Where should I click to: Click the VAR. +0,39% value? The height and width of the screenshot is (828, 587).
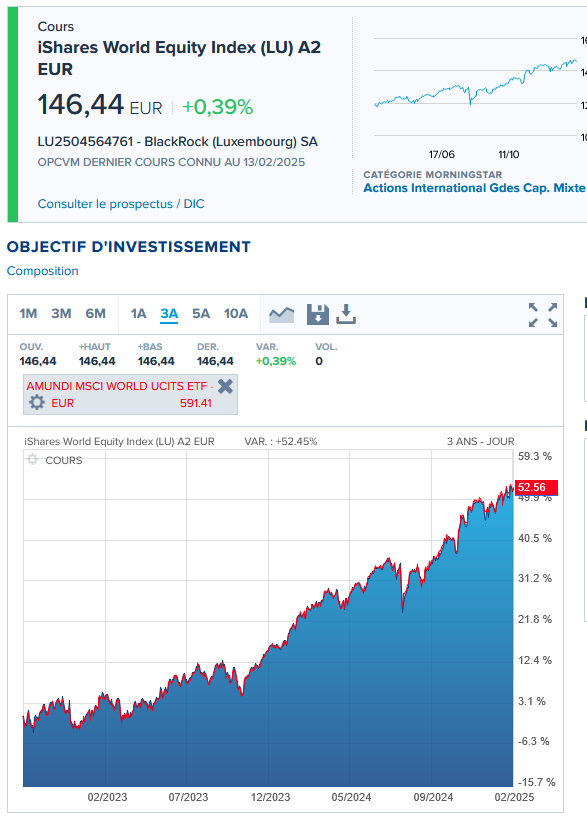click(x=276, y=361)
